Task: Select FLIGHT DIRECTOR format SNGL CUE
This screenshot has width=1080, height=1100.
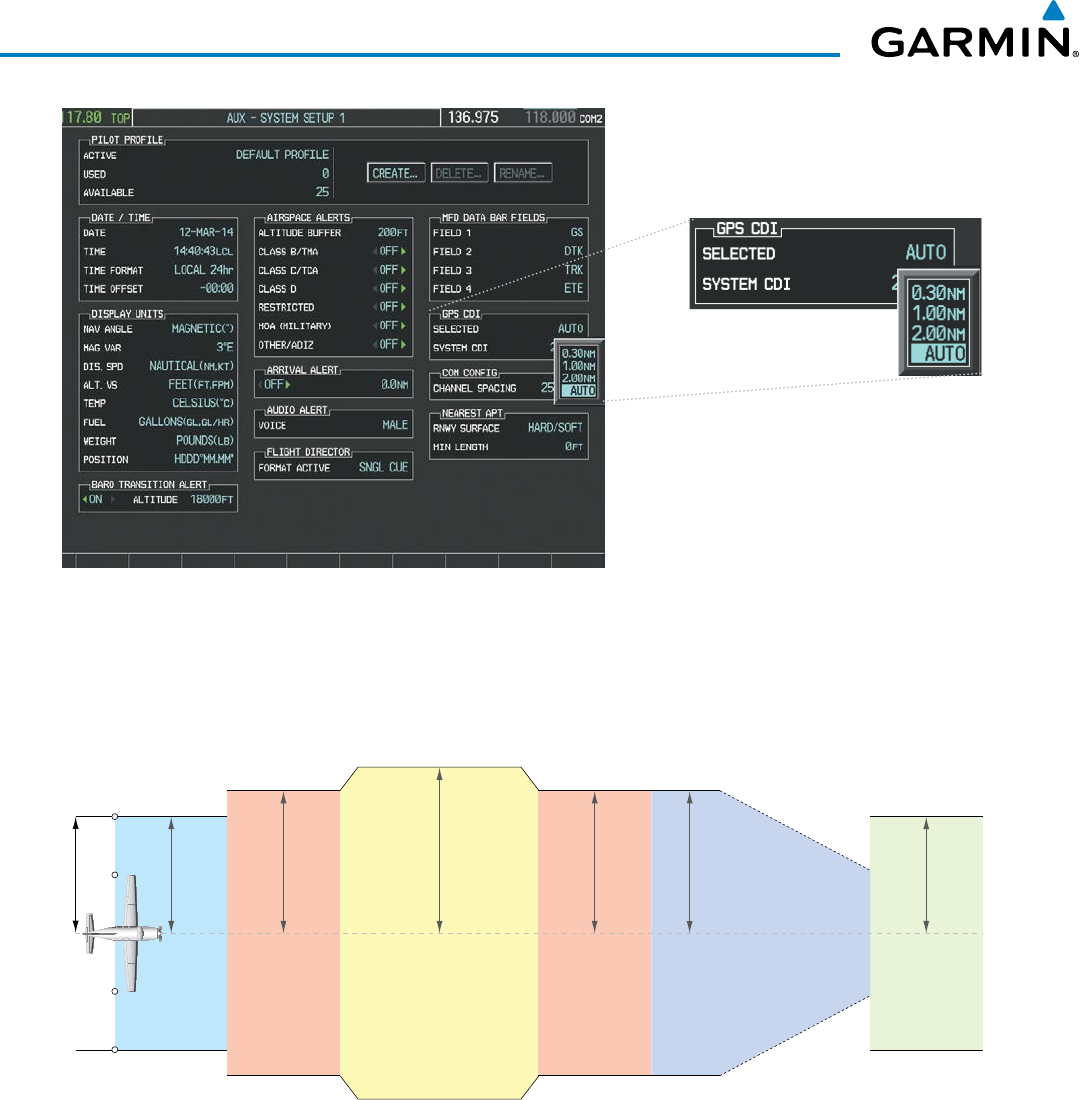Action: [x=383, y=467]
